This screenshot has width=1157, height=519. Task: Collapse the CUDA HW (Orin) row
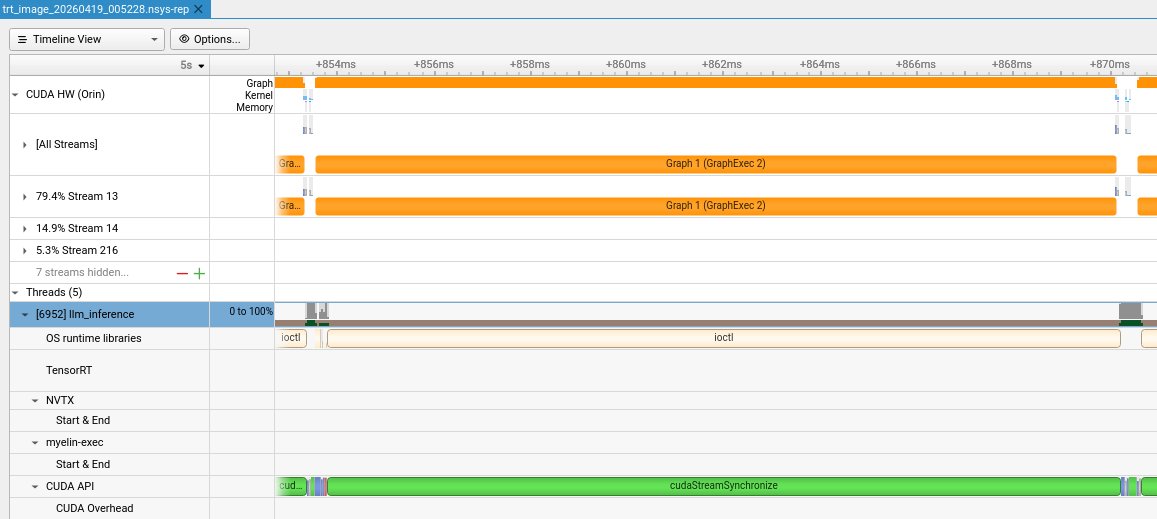[15, 94]
